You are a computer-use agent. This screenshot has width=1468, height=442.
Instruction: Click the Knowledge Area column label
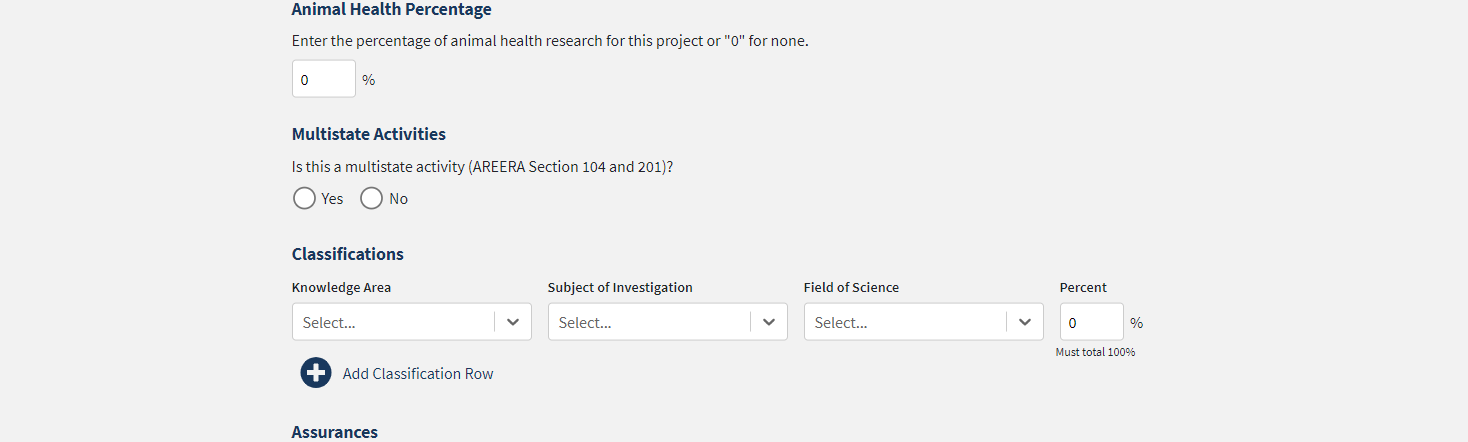(x=341, y=288)
